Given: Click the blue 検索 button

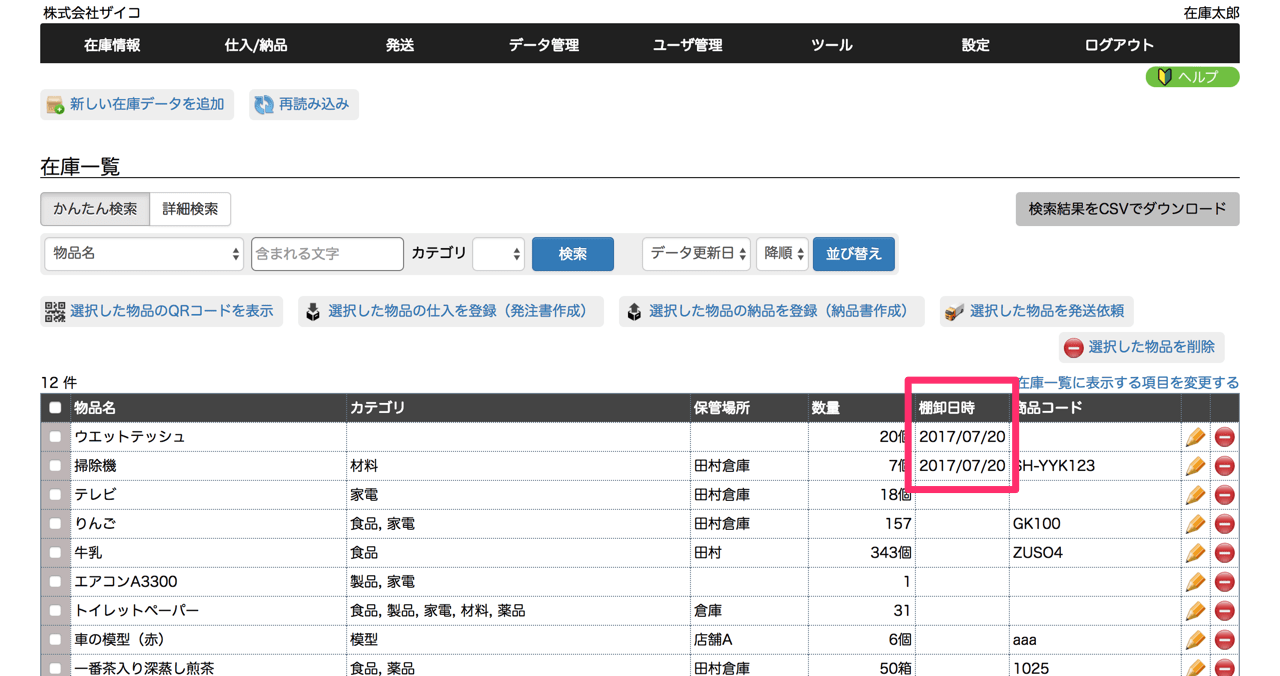Looking at the screenshot, I should click(573, 254).
